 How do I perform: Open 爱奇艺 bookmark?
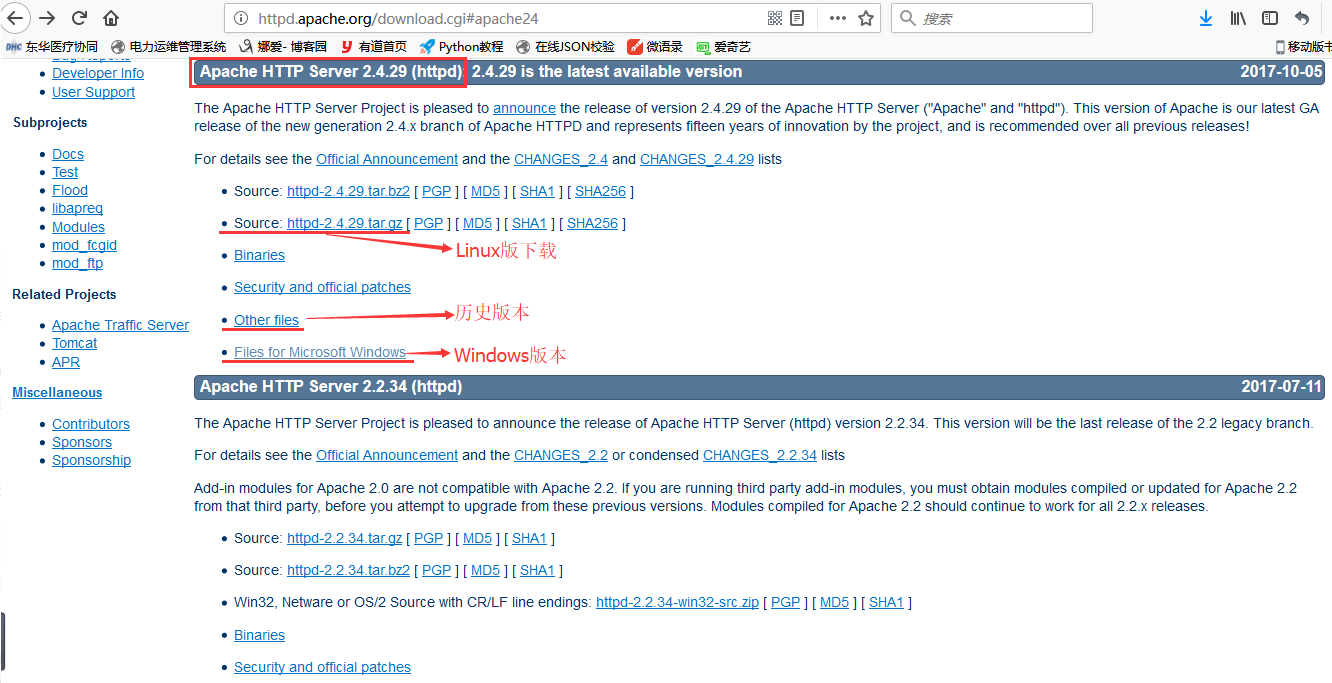pos(724,46)
